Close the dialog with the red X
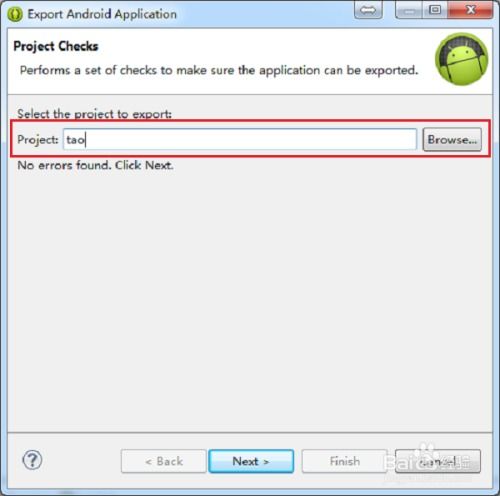Screen dimensions: 500x496 [x=470, y=10]
